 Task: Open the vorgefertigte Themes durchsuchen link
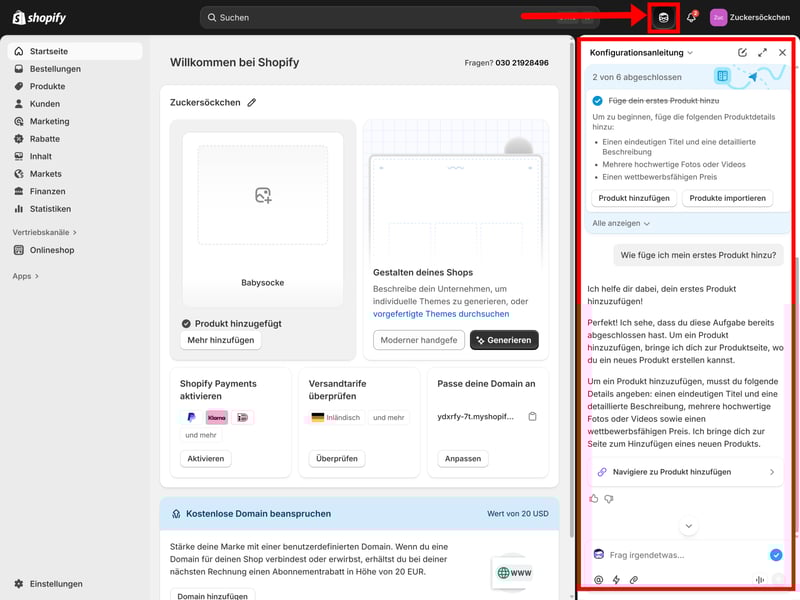pos(441,313)
